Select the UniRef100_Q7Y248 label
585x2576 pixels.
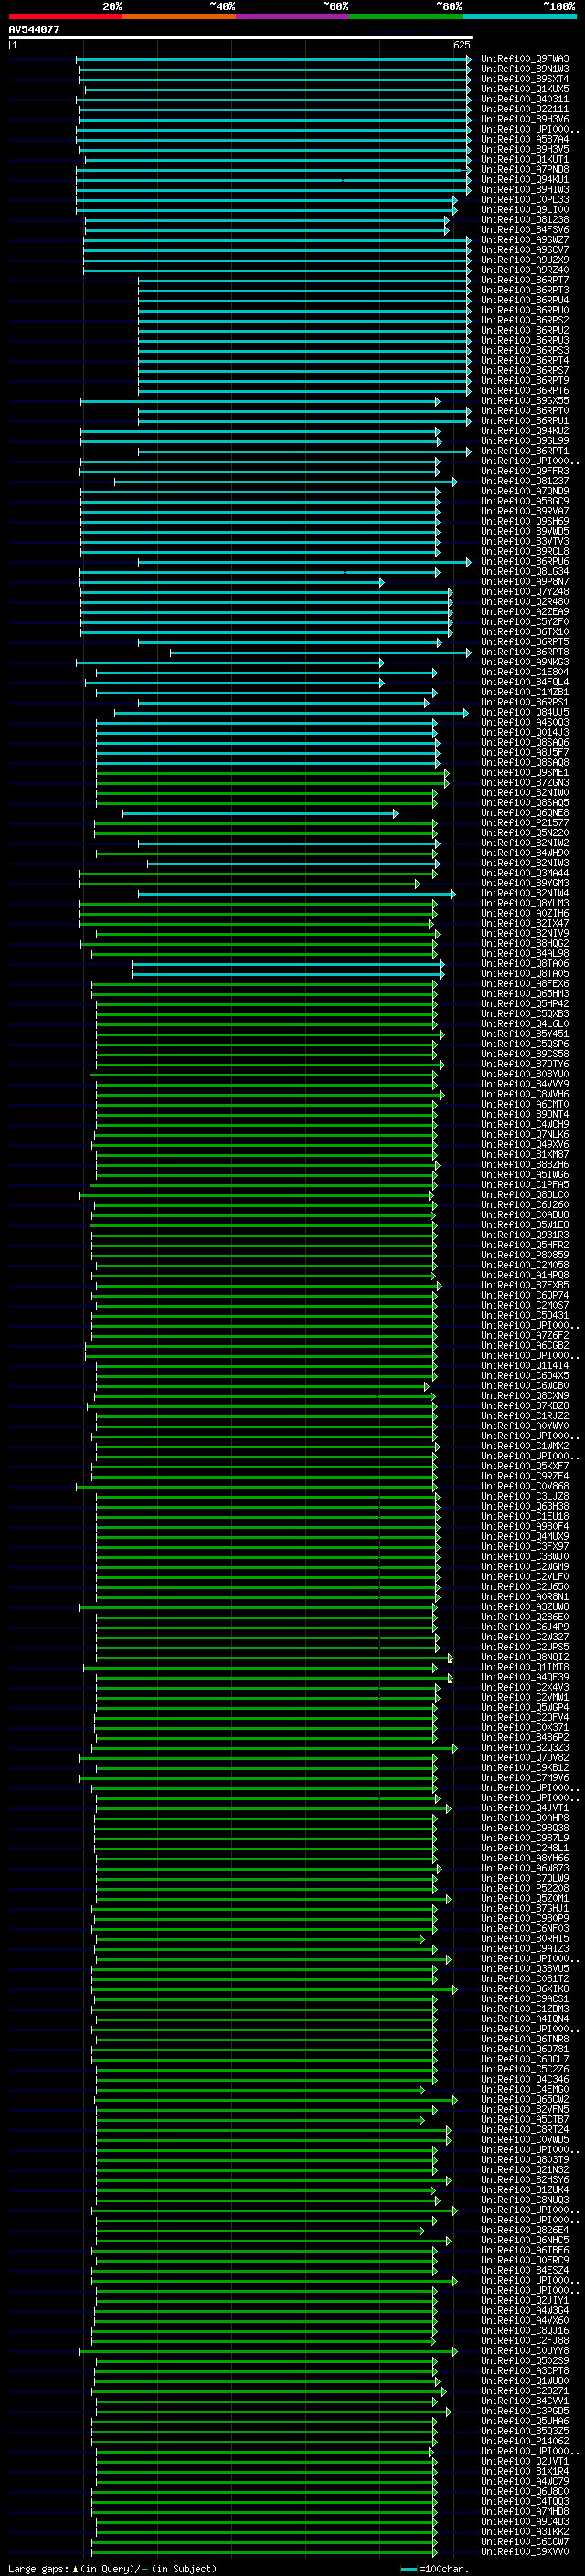[x=525, y=592]
